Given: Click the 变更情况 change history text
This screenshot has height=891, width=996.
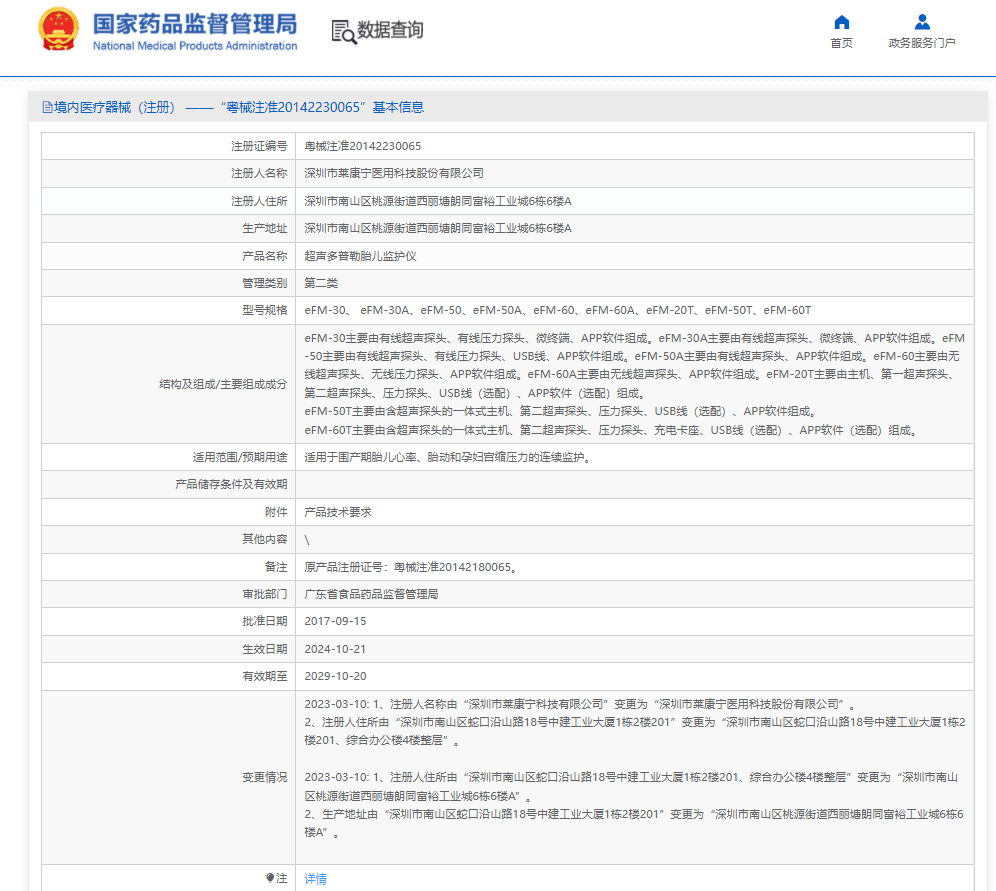Looking at the screenshot, I should pos(634,768).
